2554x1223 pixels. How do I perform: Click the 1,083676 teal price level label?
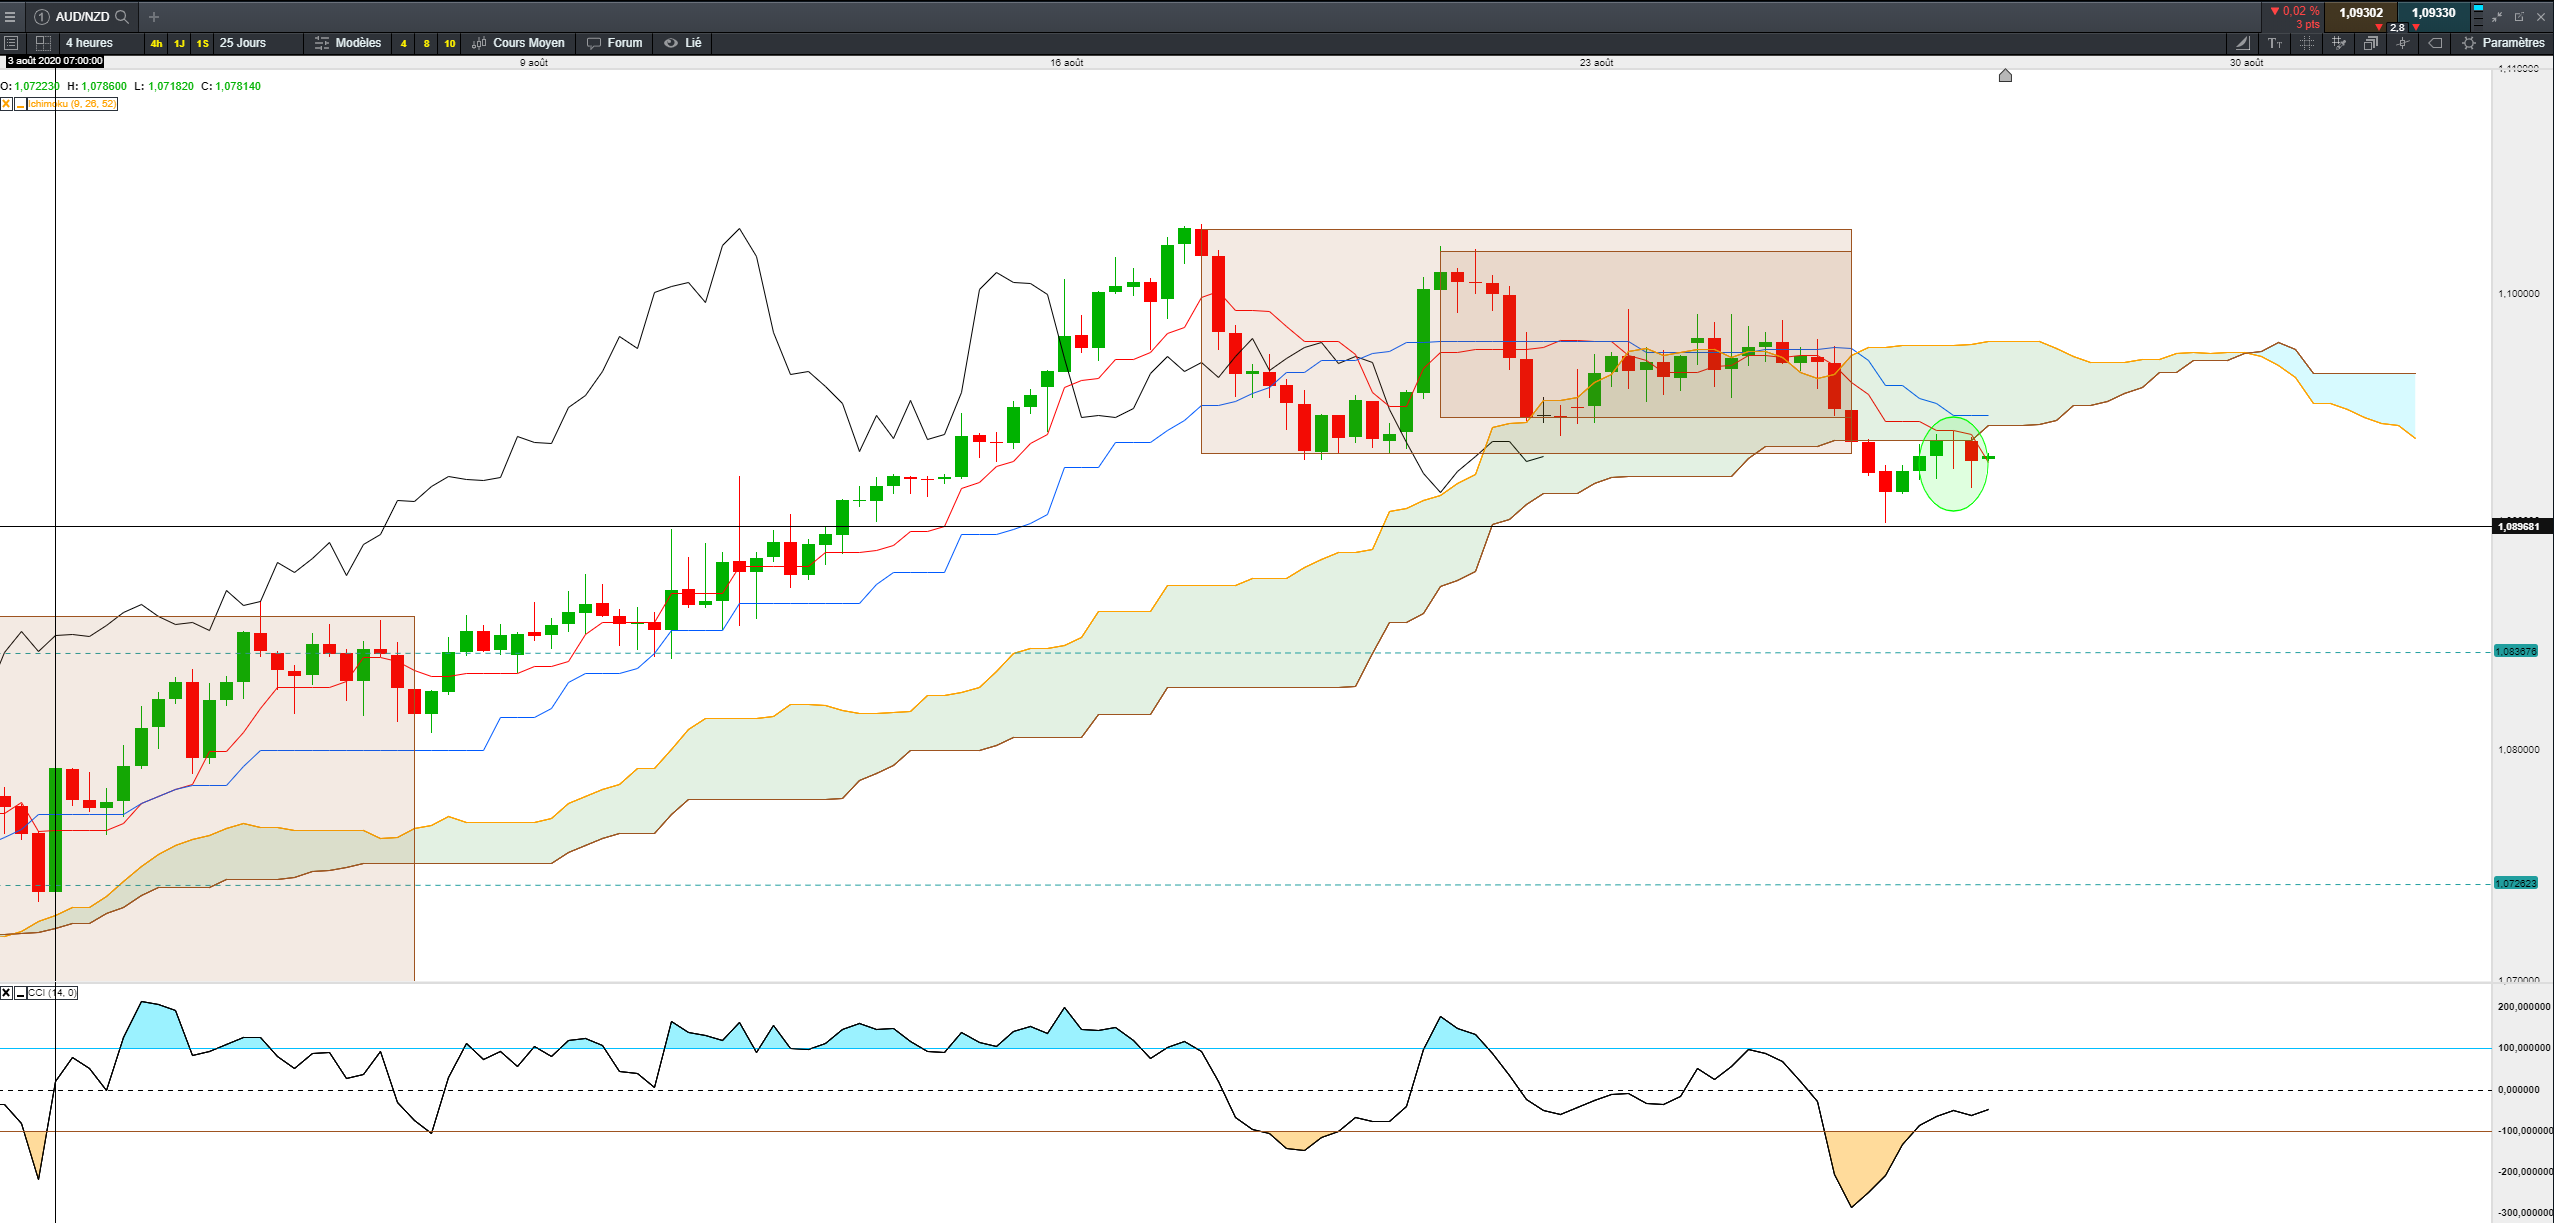pos(2516,652)
